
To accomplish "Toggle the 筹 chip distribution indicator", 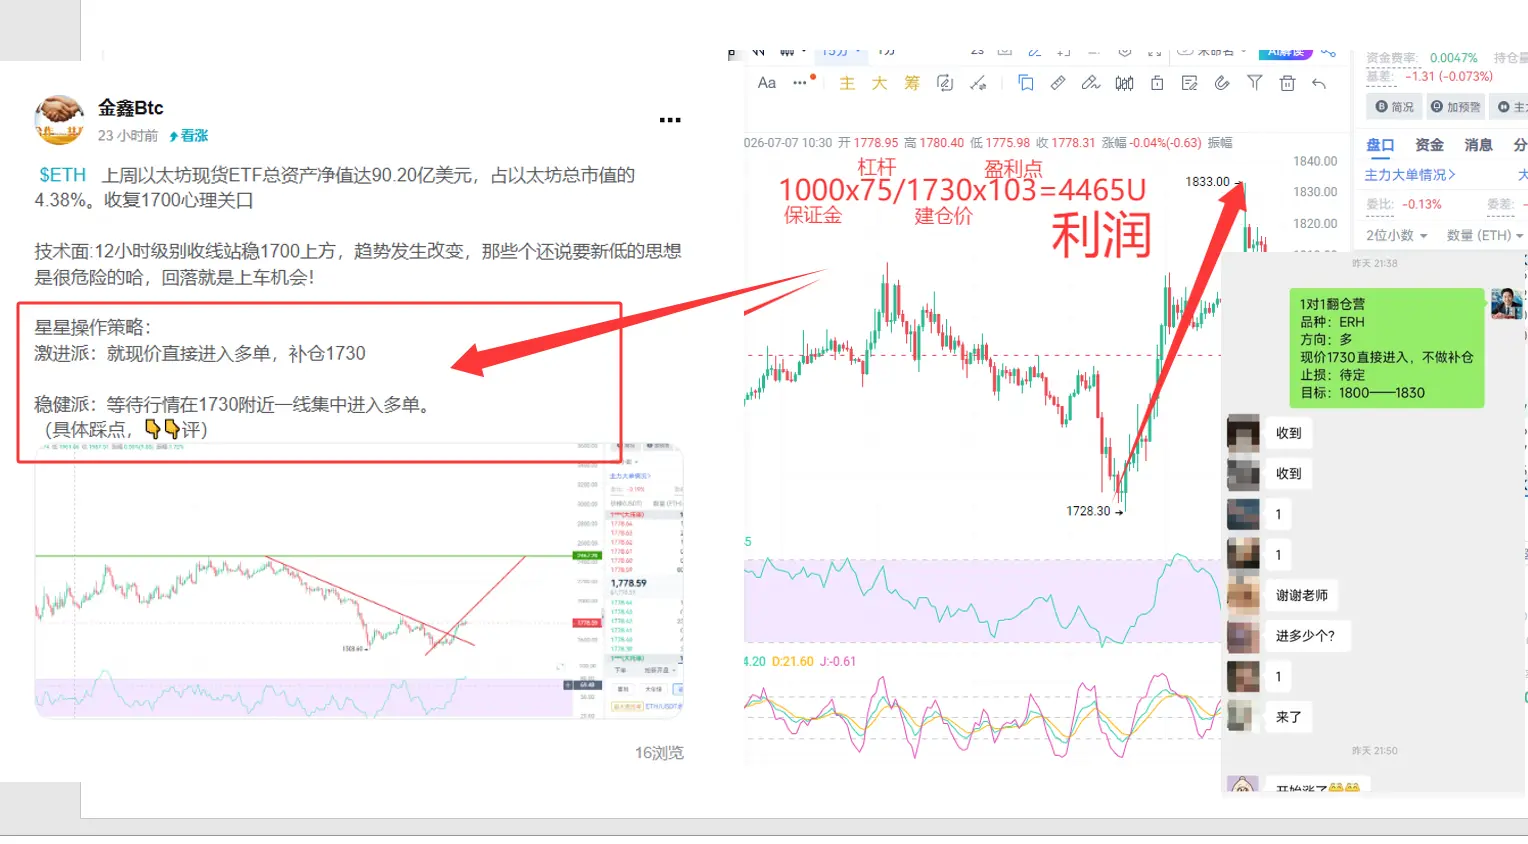I will pos(912,83).
